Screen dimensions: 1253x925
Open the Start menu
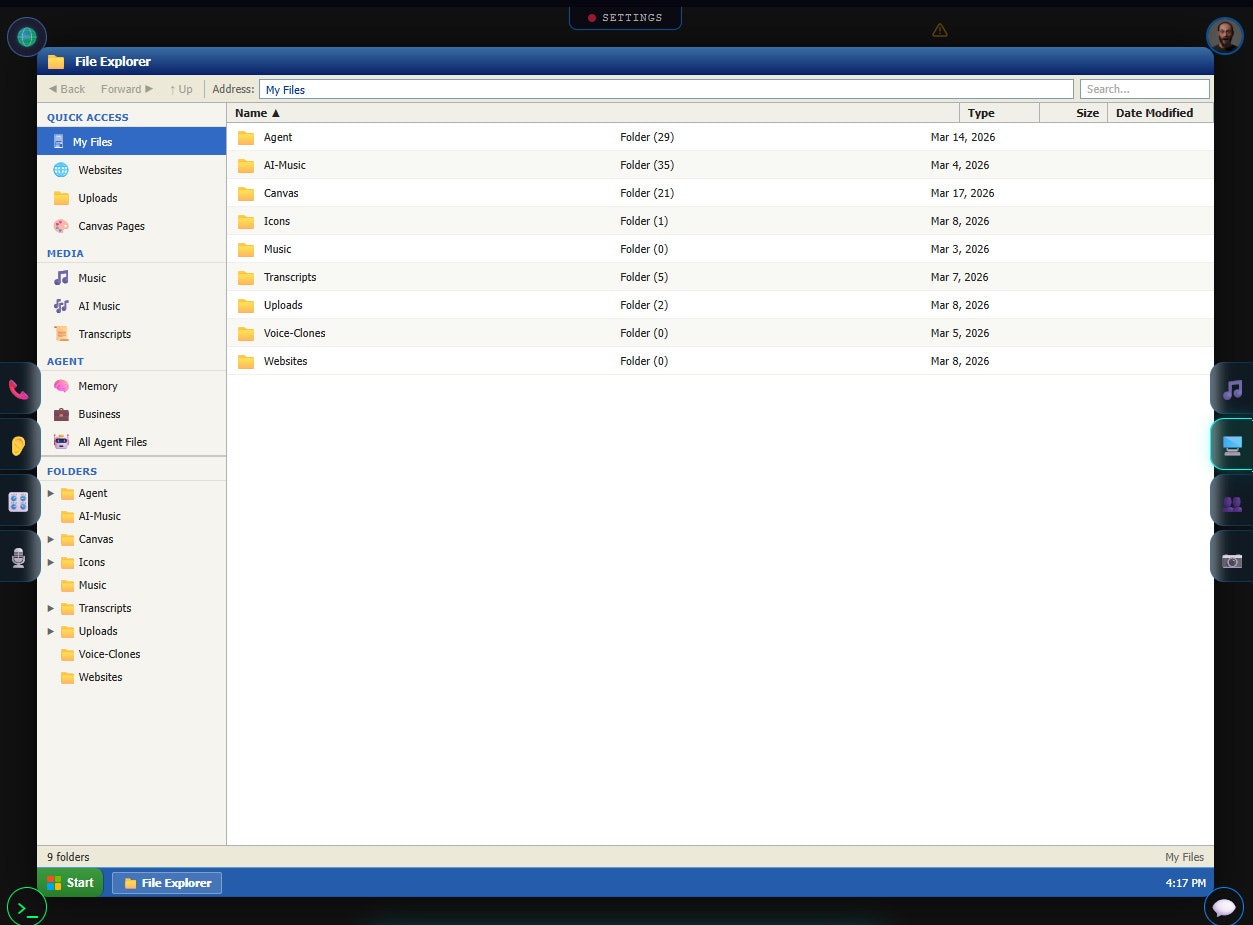(x=69, y=883)
